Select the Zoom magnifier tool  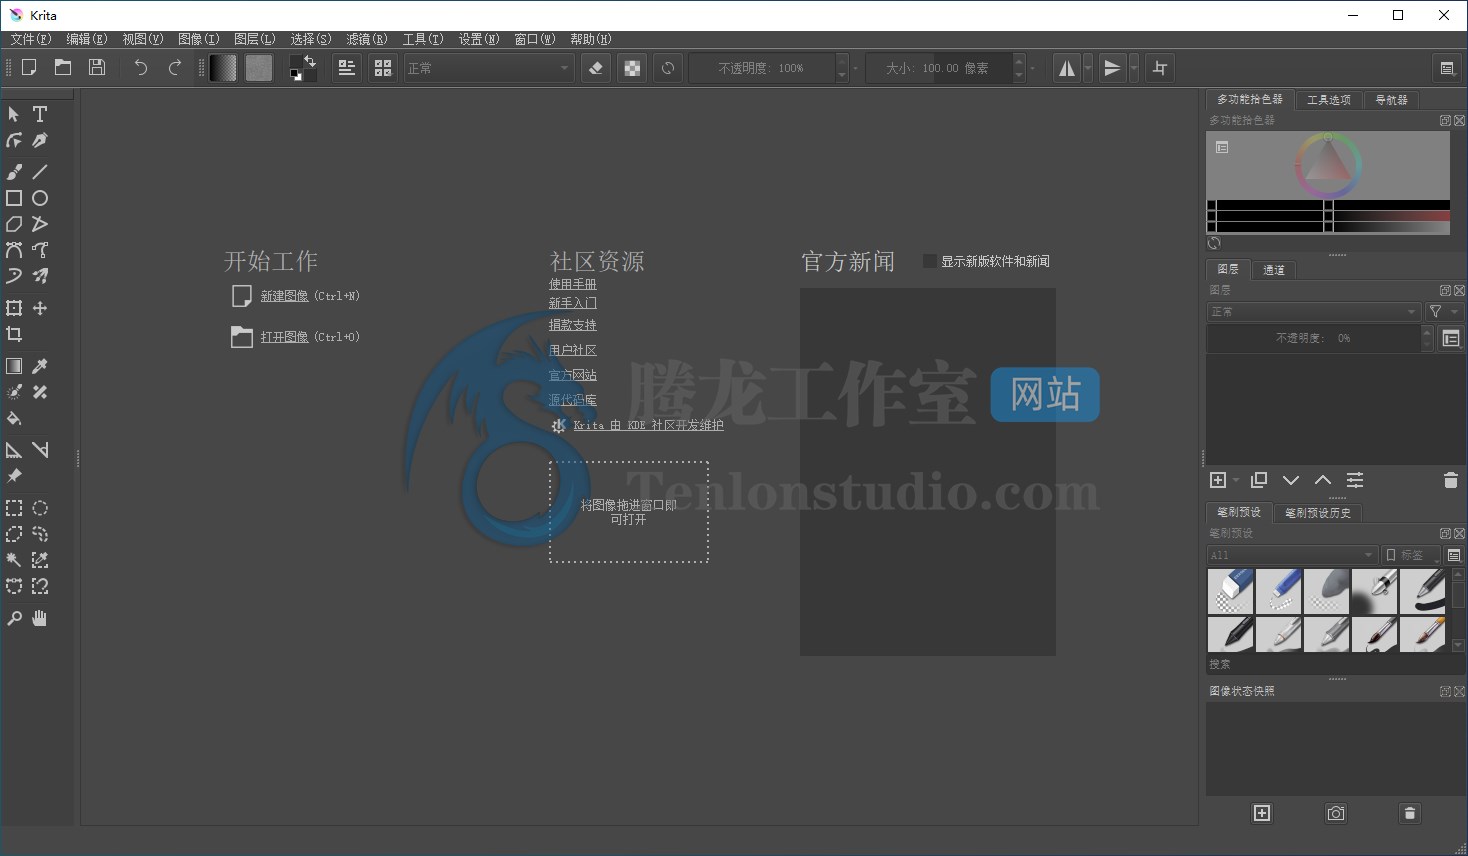tap(14, 618)
